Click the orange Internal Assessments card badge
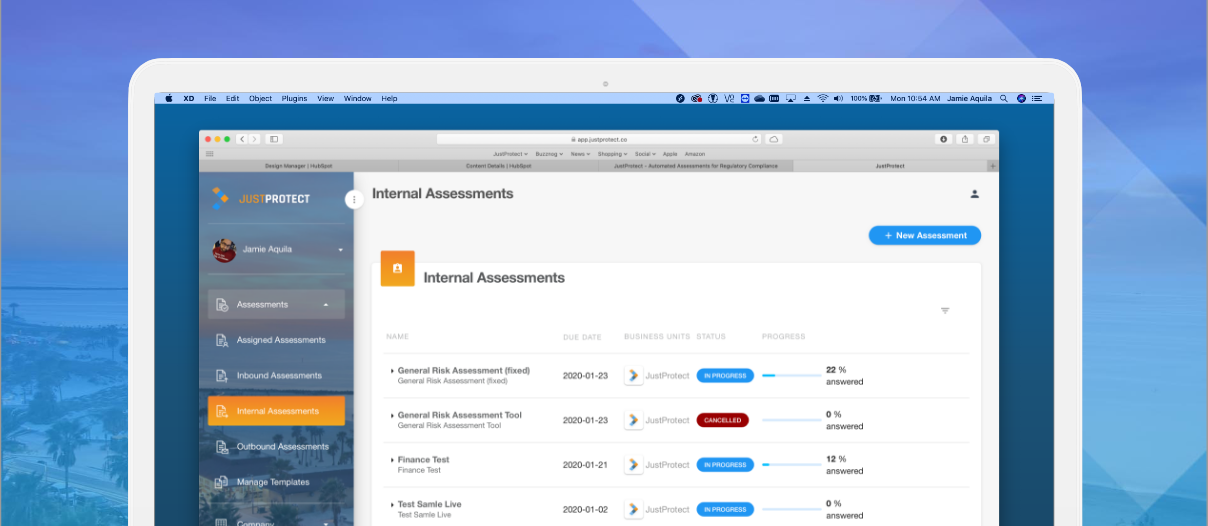The width and height of the screenshot is (1208, 526). 398,269
